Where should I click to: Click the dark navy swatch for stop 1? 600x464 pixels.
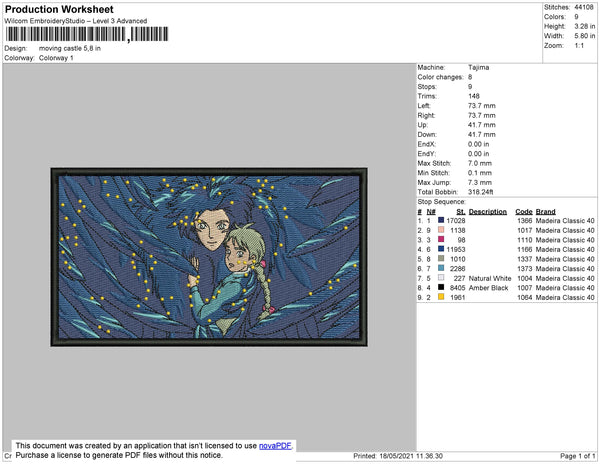click(x=441, y=220)
